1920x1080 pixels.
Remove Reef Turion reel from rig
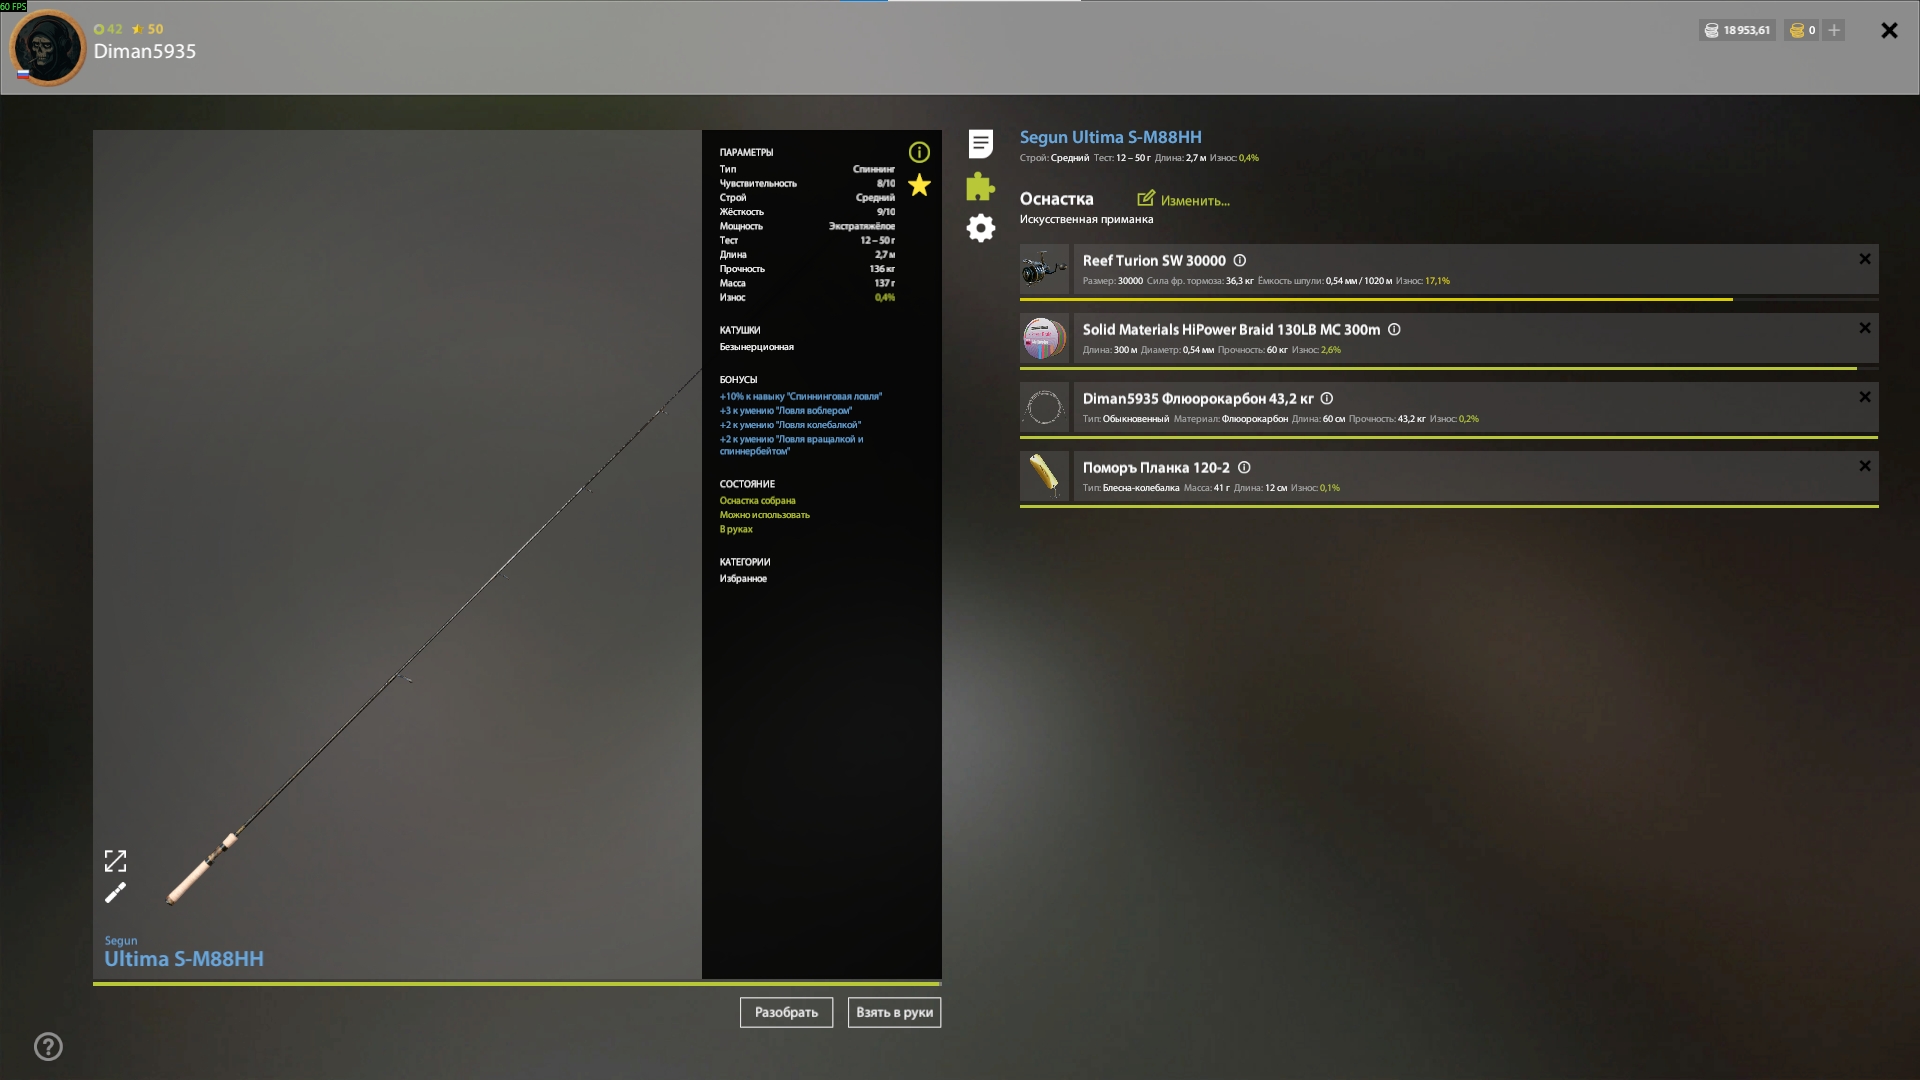pyautogui.click(x=1865, y=259)
